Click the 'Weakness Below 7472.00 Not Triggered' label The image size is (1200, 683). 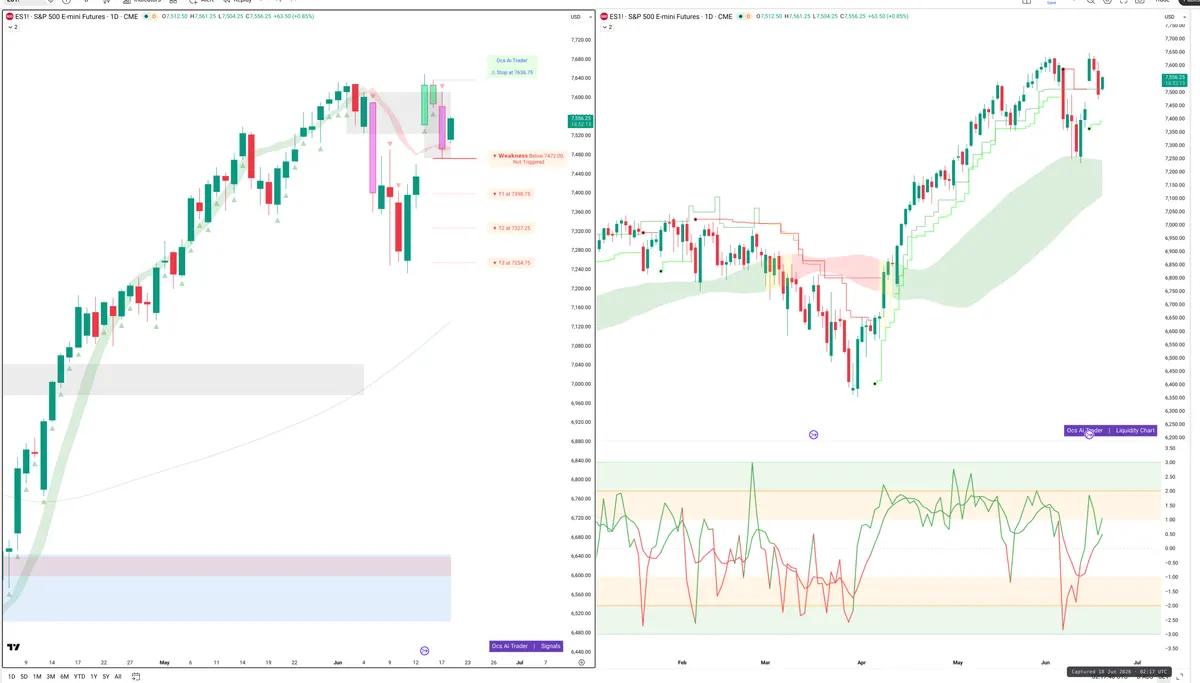528,158
